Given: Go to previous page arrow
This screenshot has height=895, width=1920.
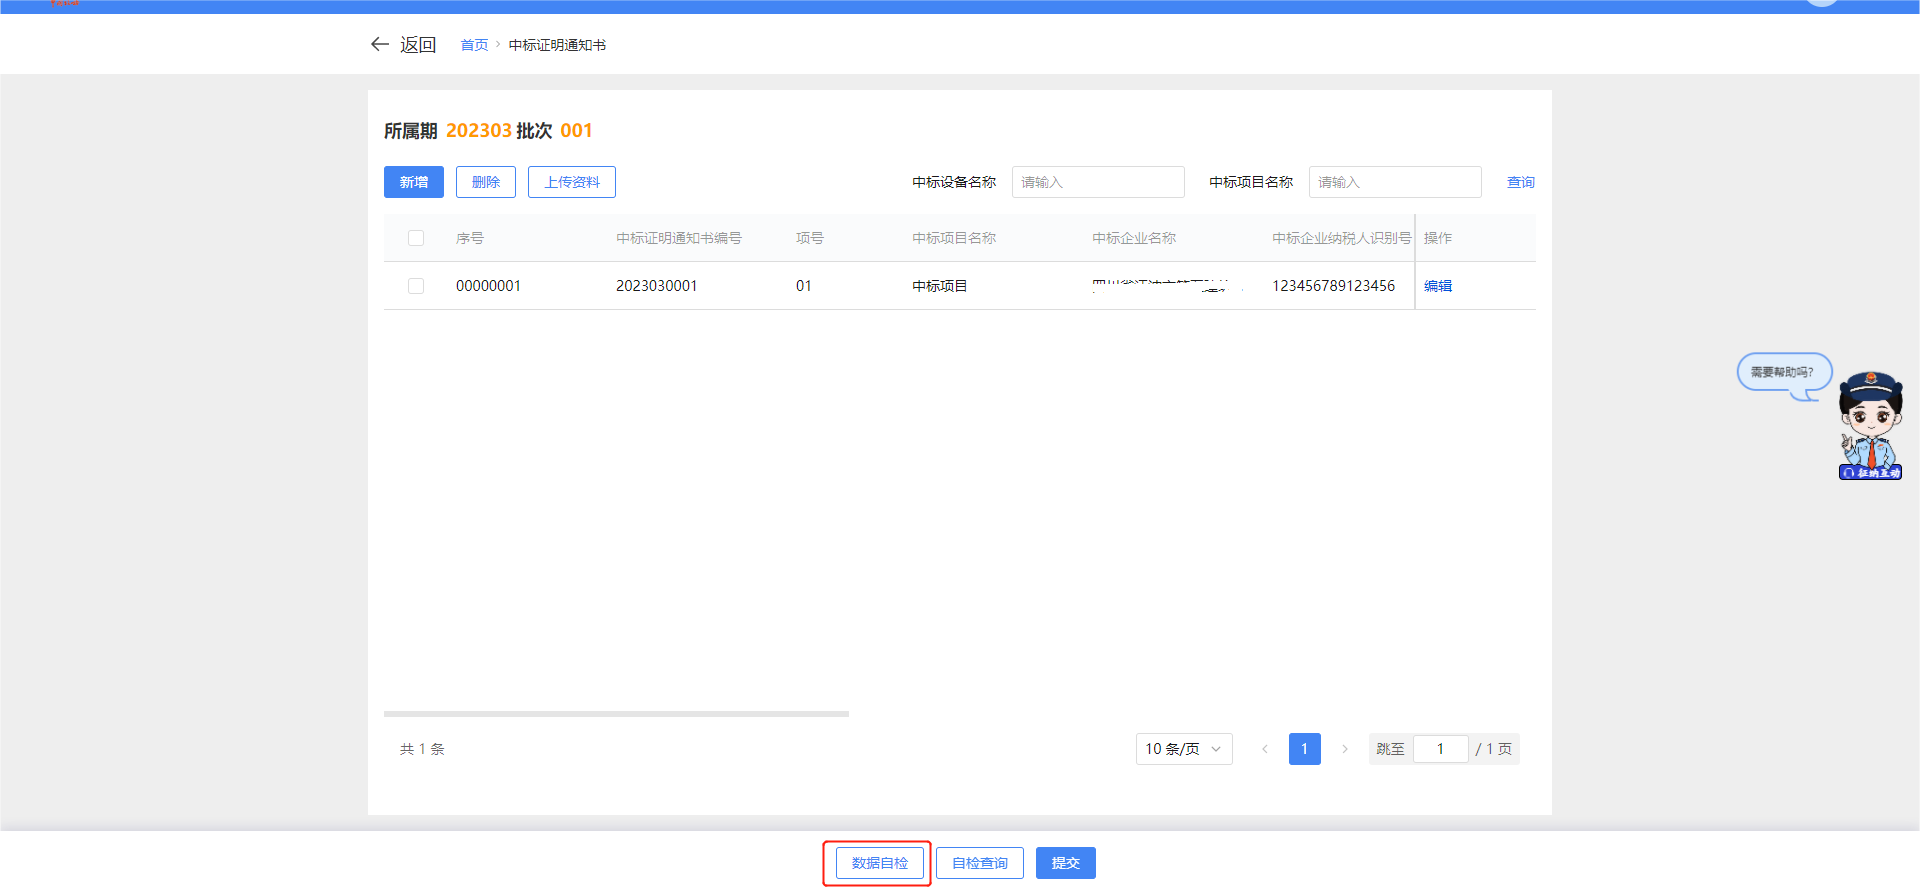Looking at the screenshot, I should (1265, 749).
